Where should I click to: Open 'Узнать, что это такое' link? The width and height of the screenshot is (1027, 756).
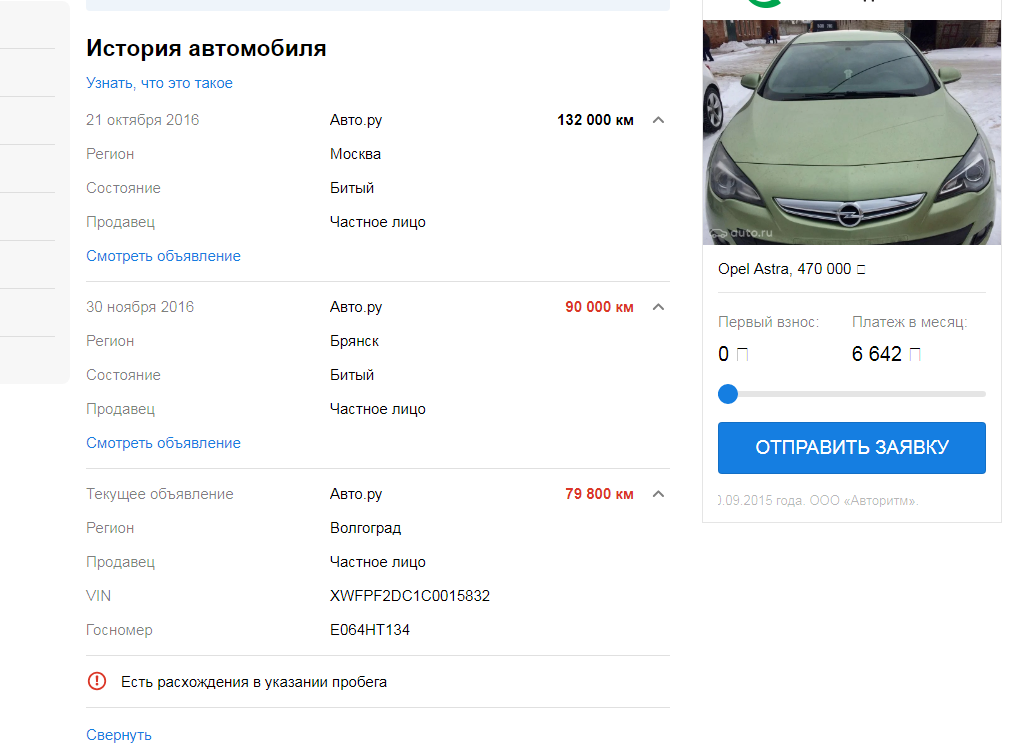(159, 83)
